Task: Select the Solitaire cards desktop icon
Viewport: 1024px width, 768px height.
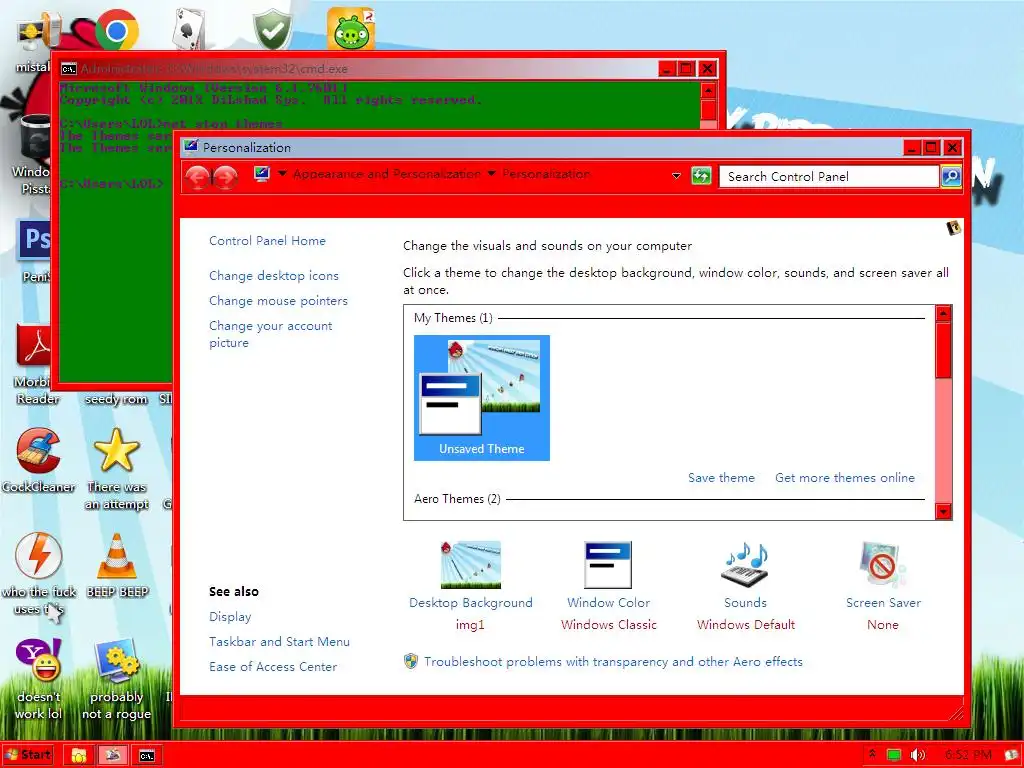Action: point(189,30)
